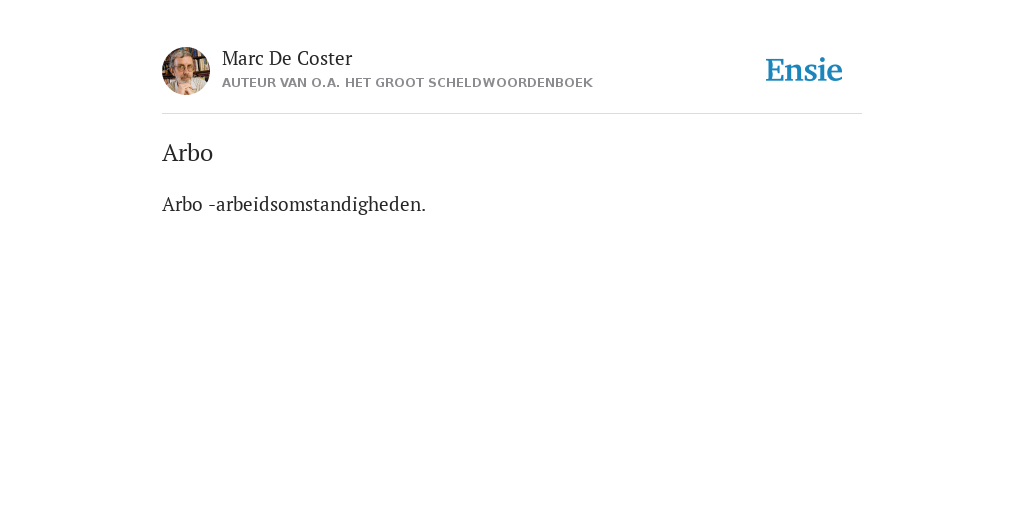Viewport: 1024px width, 512px height.
Task: Click the subtitle starting with AUTEUR VAN
Action: tap(407, 83)
